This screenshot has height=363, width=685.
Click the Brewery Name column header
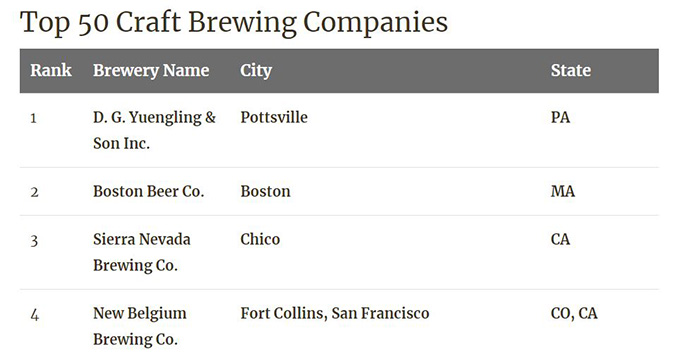tap(151, 70)
